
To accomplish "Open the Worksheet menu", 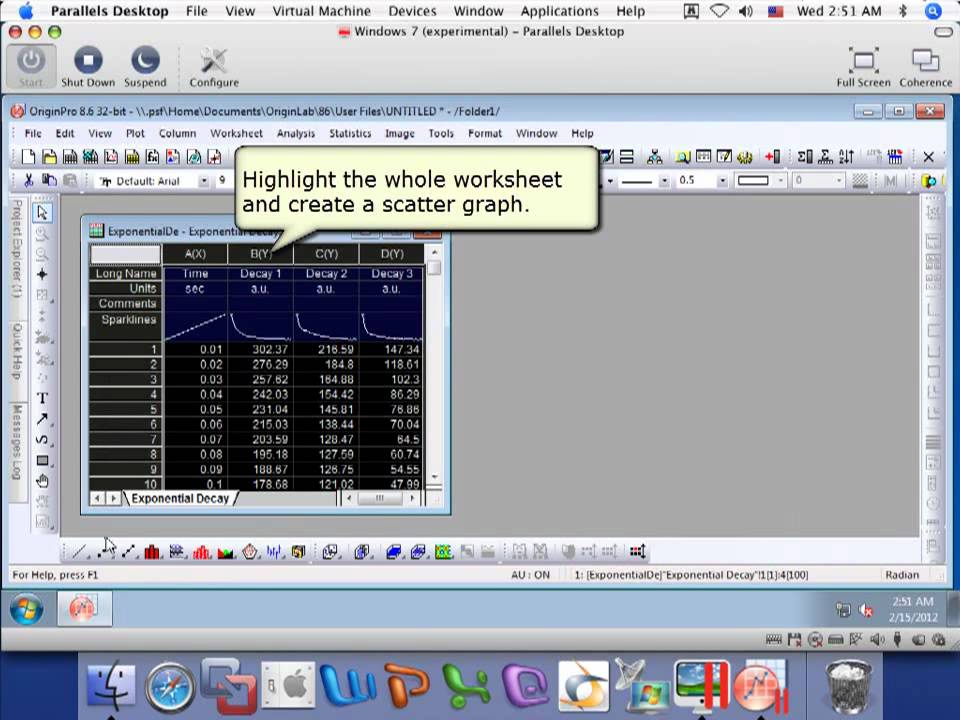I will (236, 133).
